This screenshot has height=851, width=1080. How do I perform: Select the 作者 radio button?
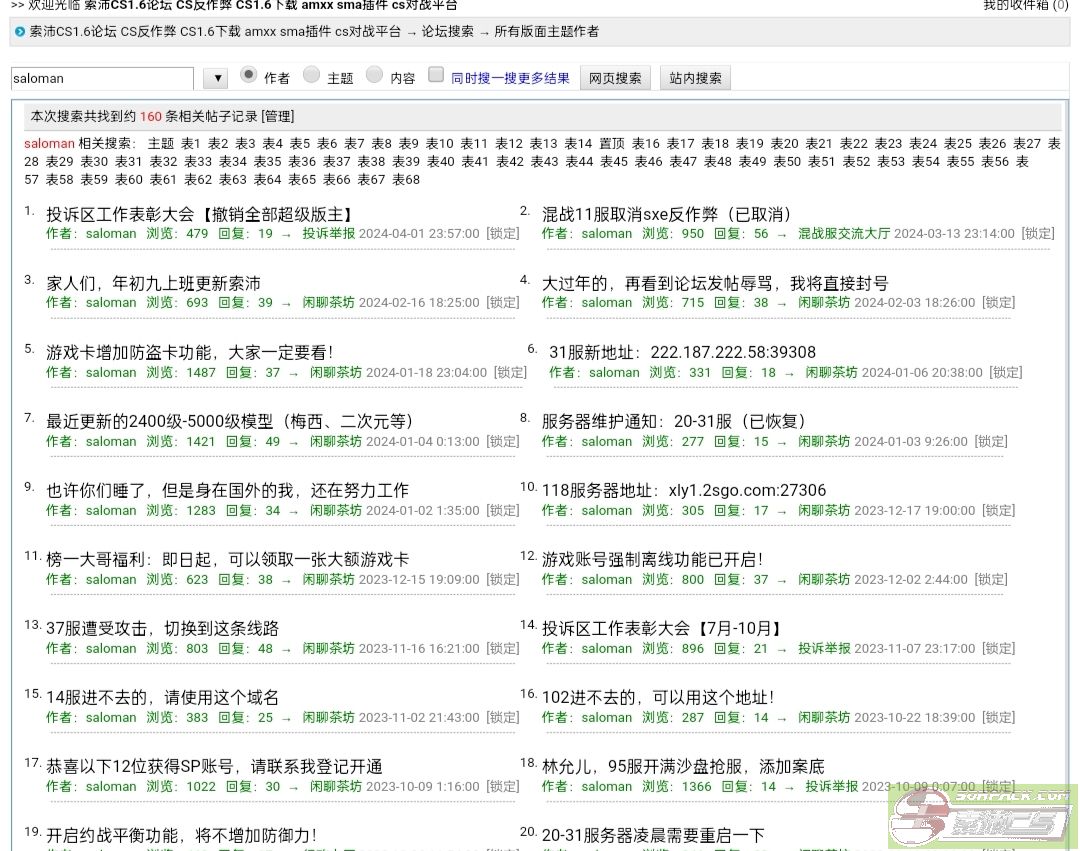coord(249,74)
